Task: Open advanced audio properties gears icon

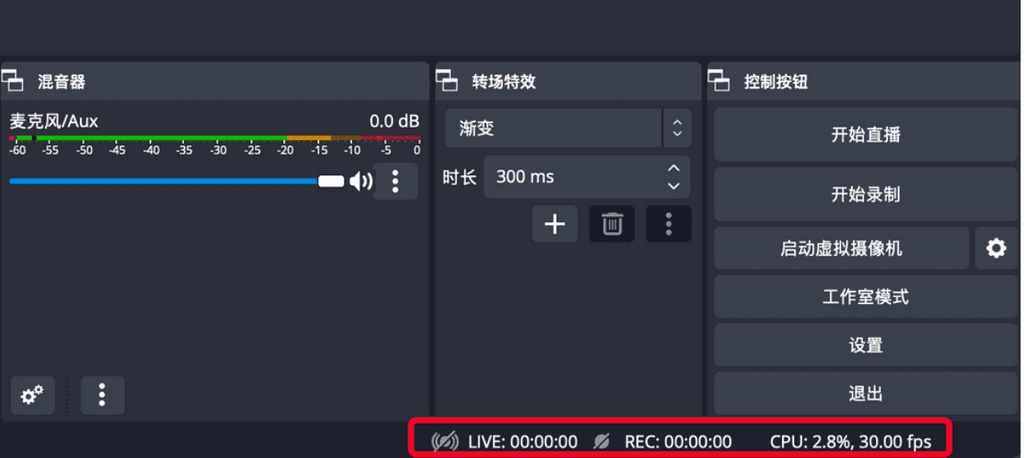Action: (33, 395)
